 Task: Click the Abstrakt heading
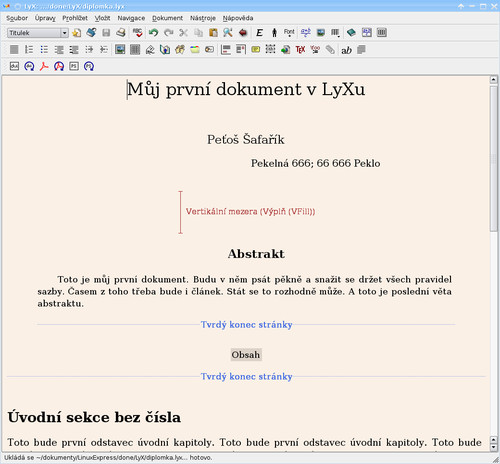point(256,254)
